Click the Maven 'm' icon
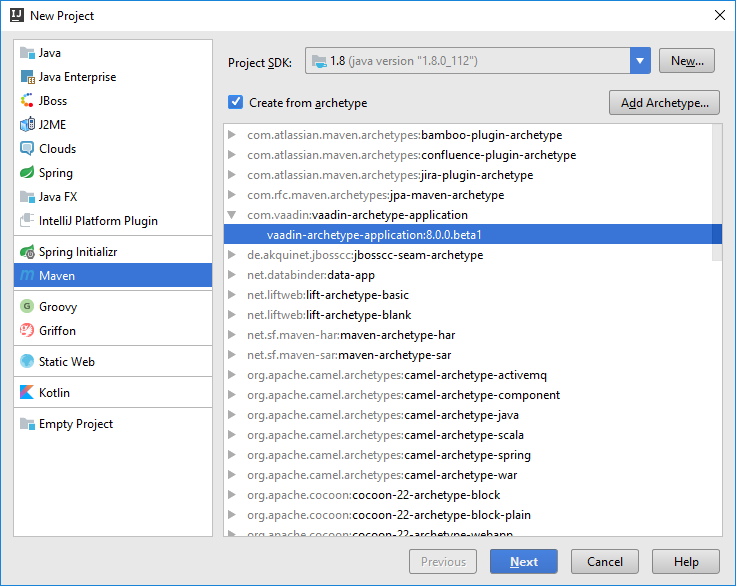 [x=27, y=276]
